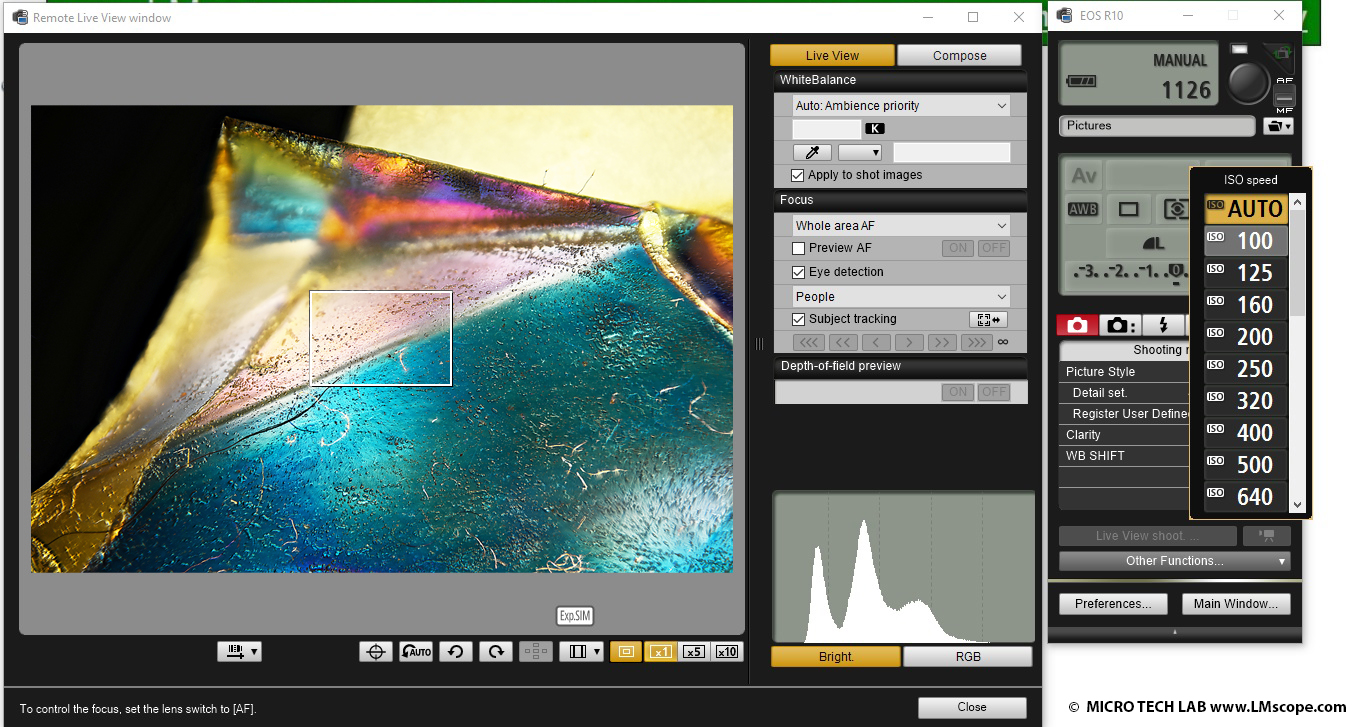This screenshot has height=727, width=1366.
Task: Show the RGB histogram
Action: point(967,657)
